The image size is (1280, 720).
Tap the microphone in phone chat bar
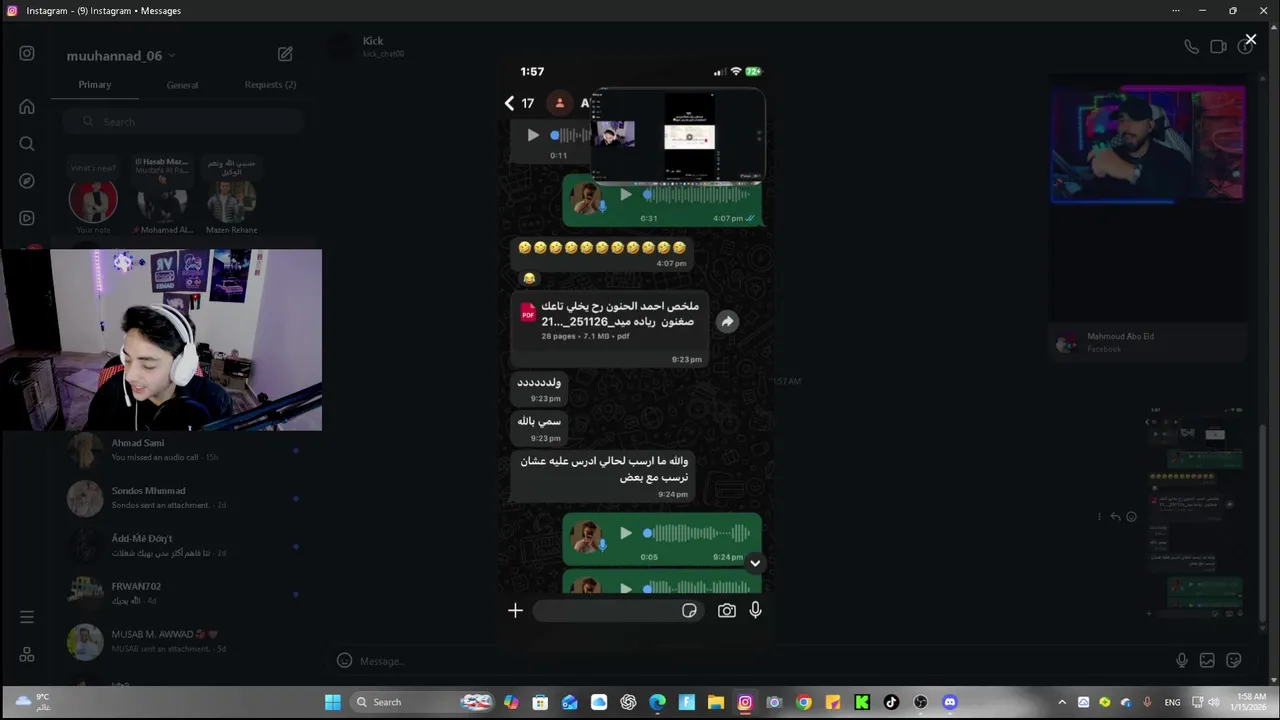[x=755, y=610]
